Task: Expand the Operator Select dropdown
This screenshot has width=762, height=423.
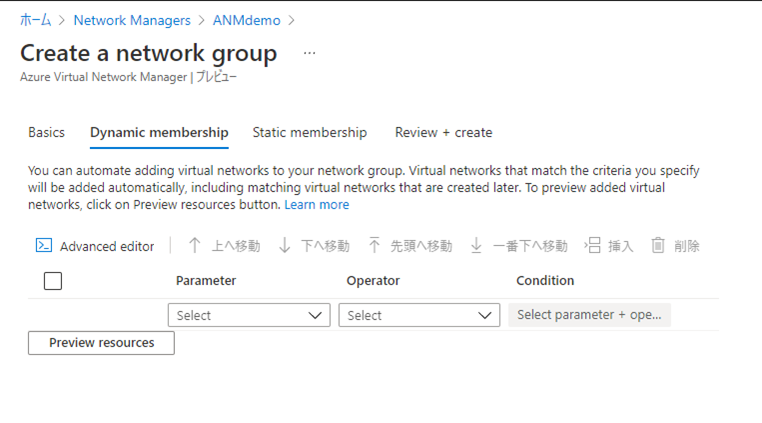Action: pyautogui.click(x=419, y=315)
